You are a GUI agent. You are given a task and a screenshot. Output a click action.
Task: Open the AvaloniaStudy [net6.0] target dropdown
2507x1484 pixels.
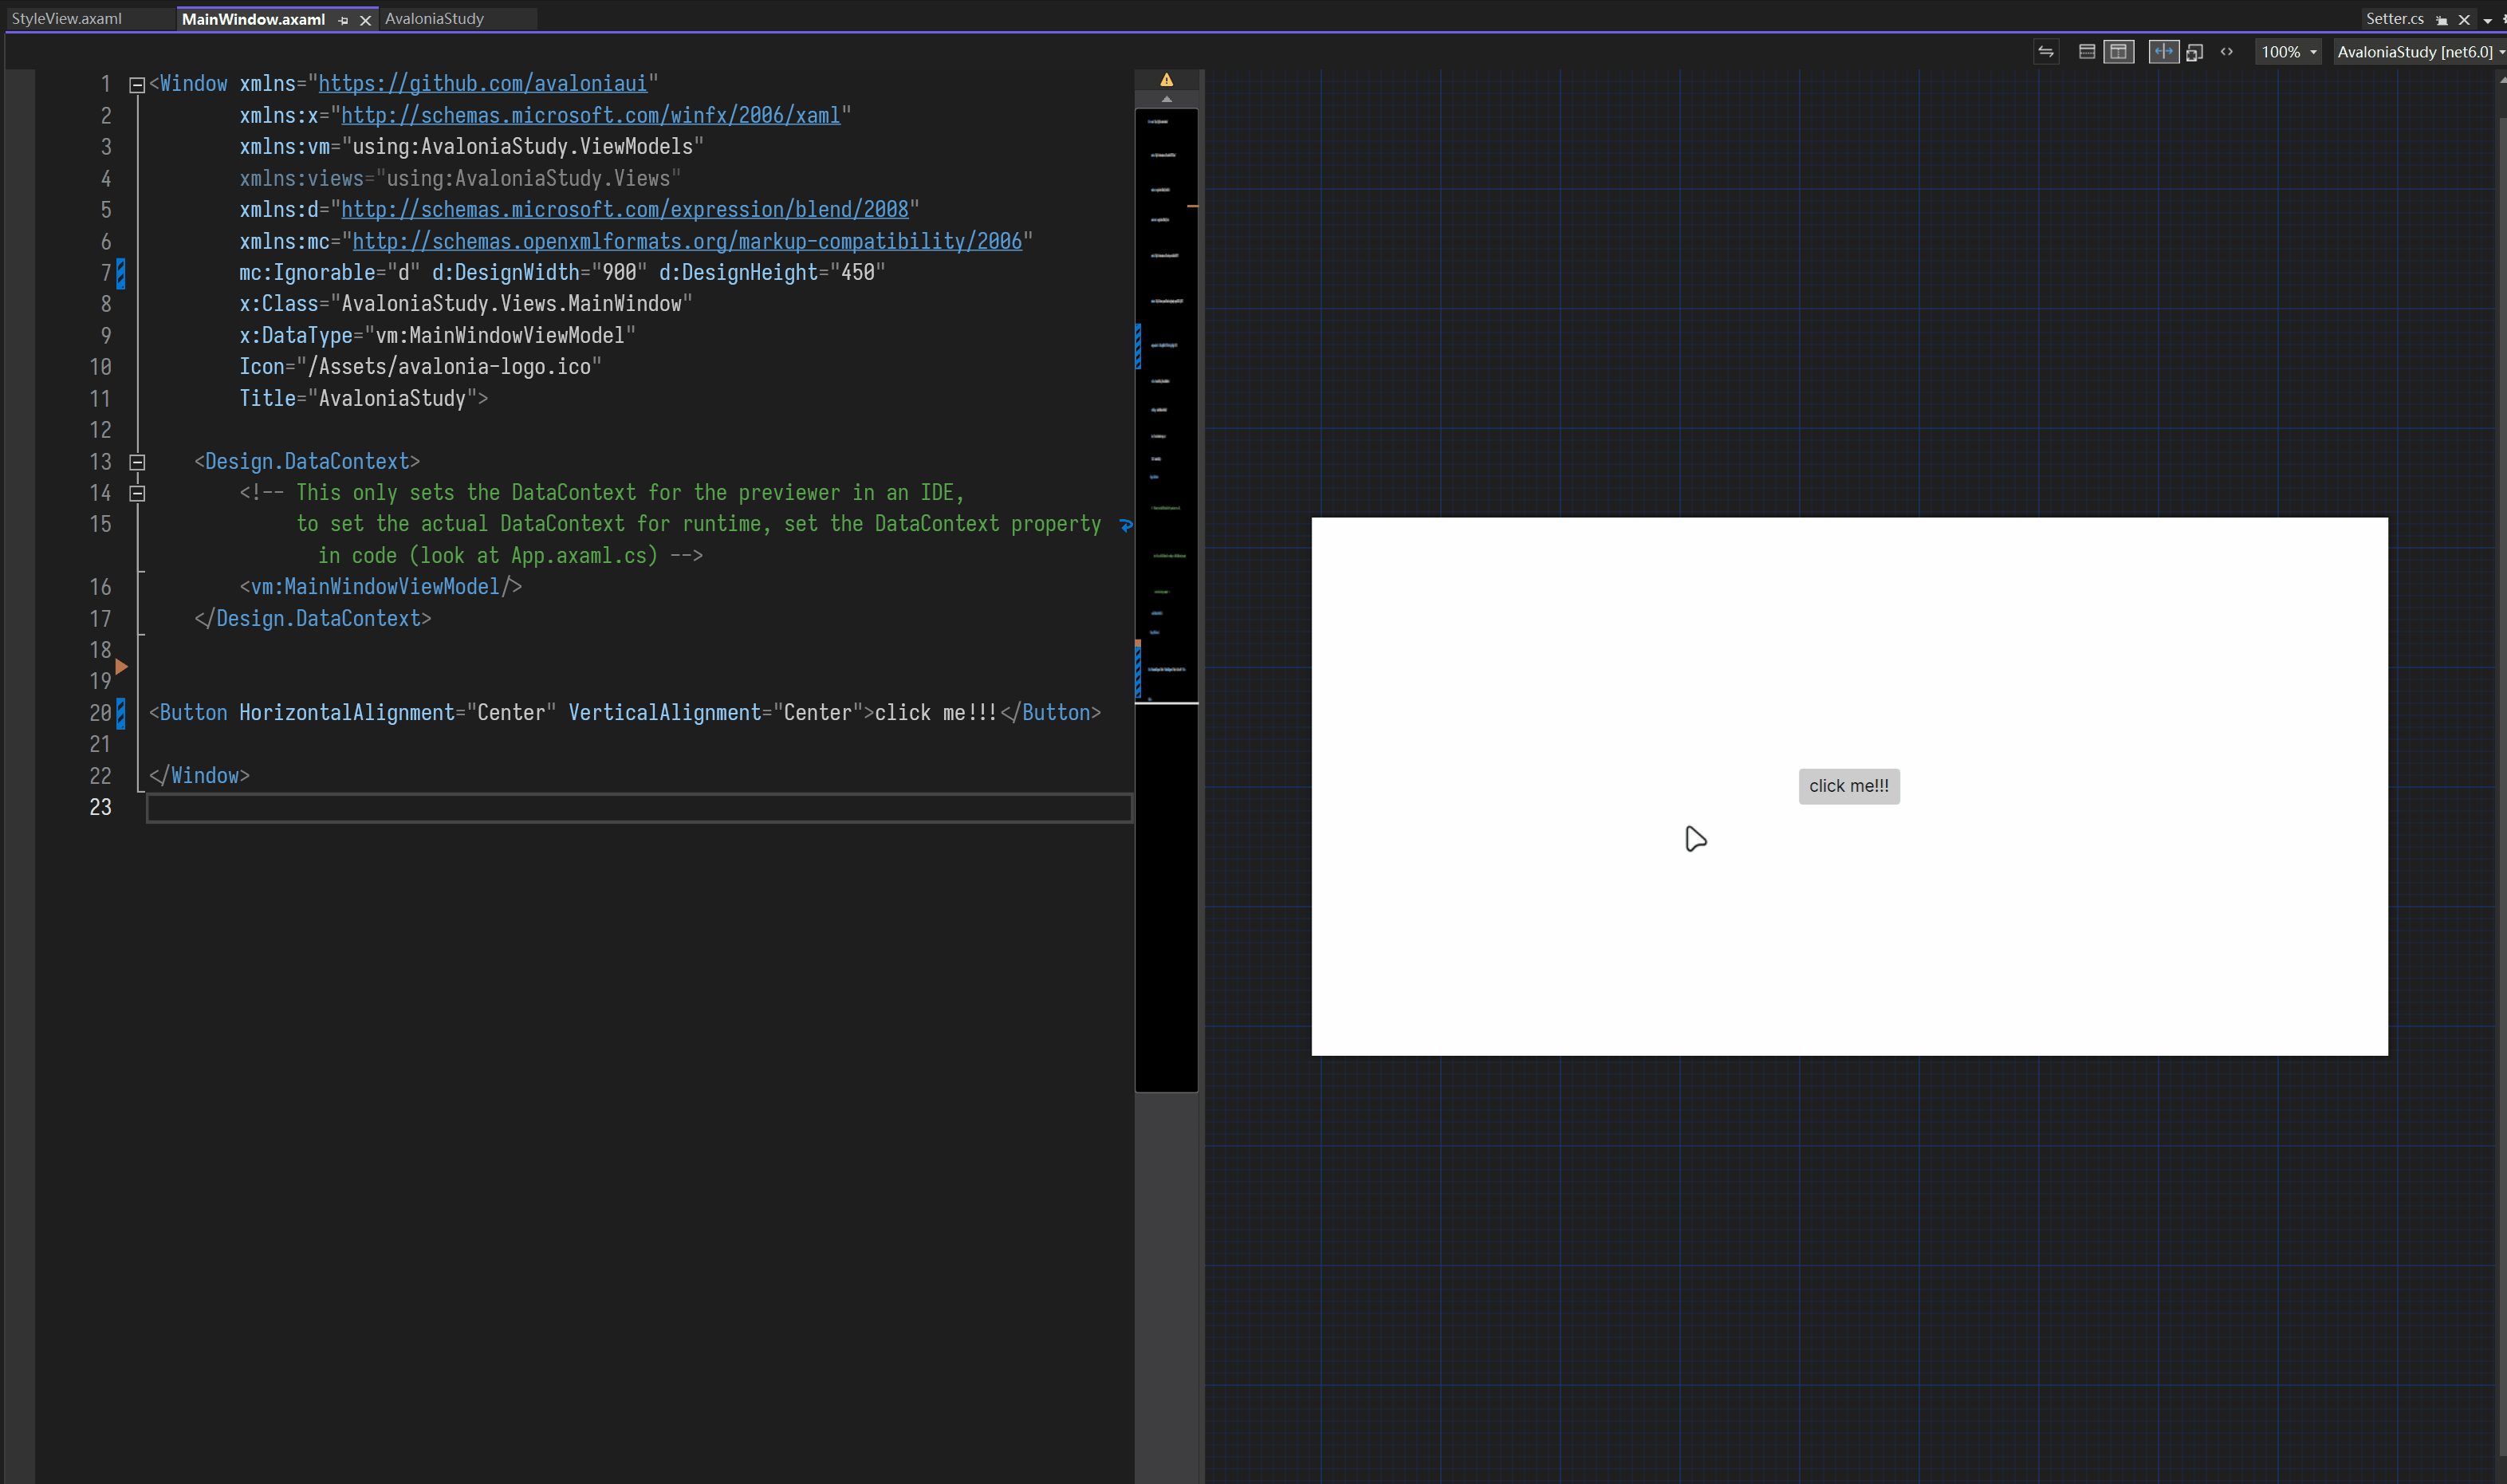pos(2419,52)
